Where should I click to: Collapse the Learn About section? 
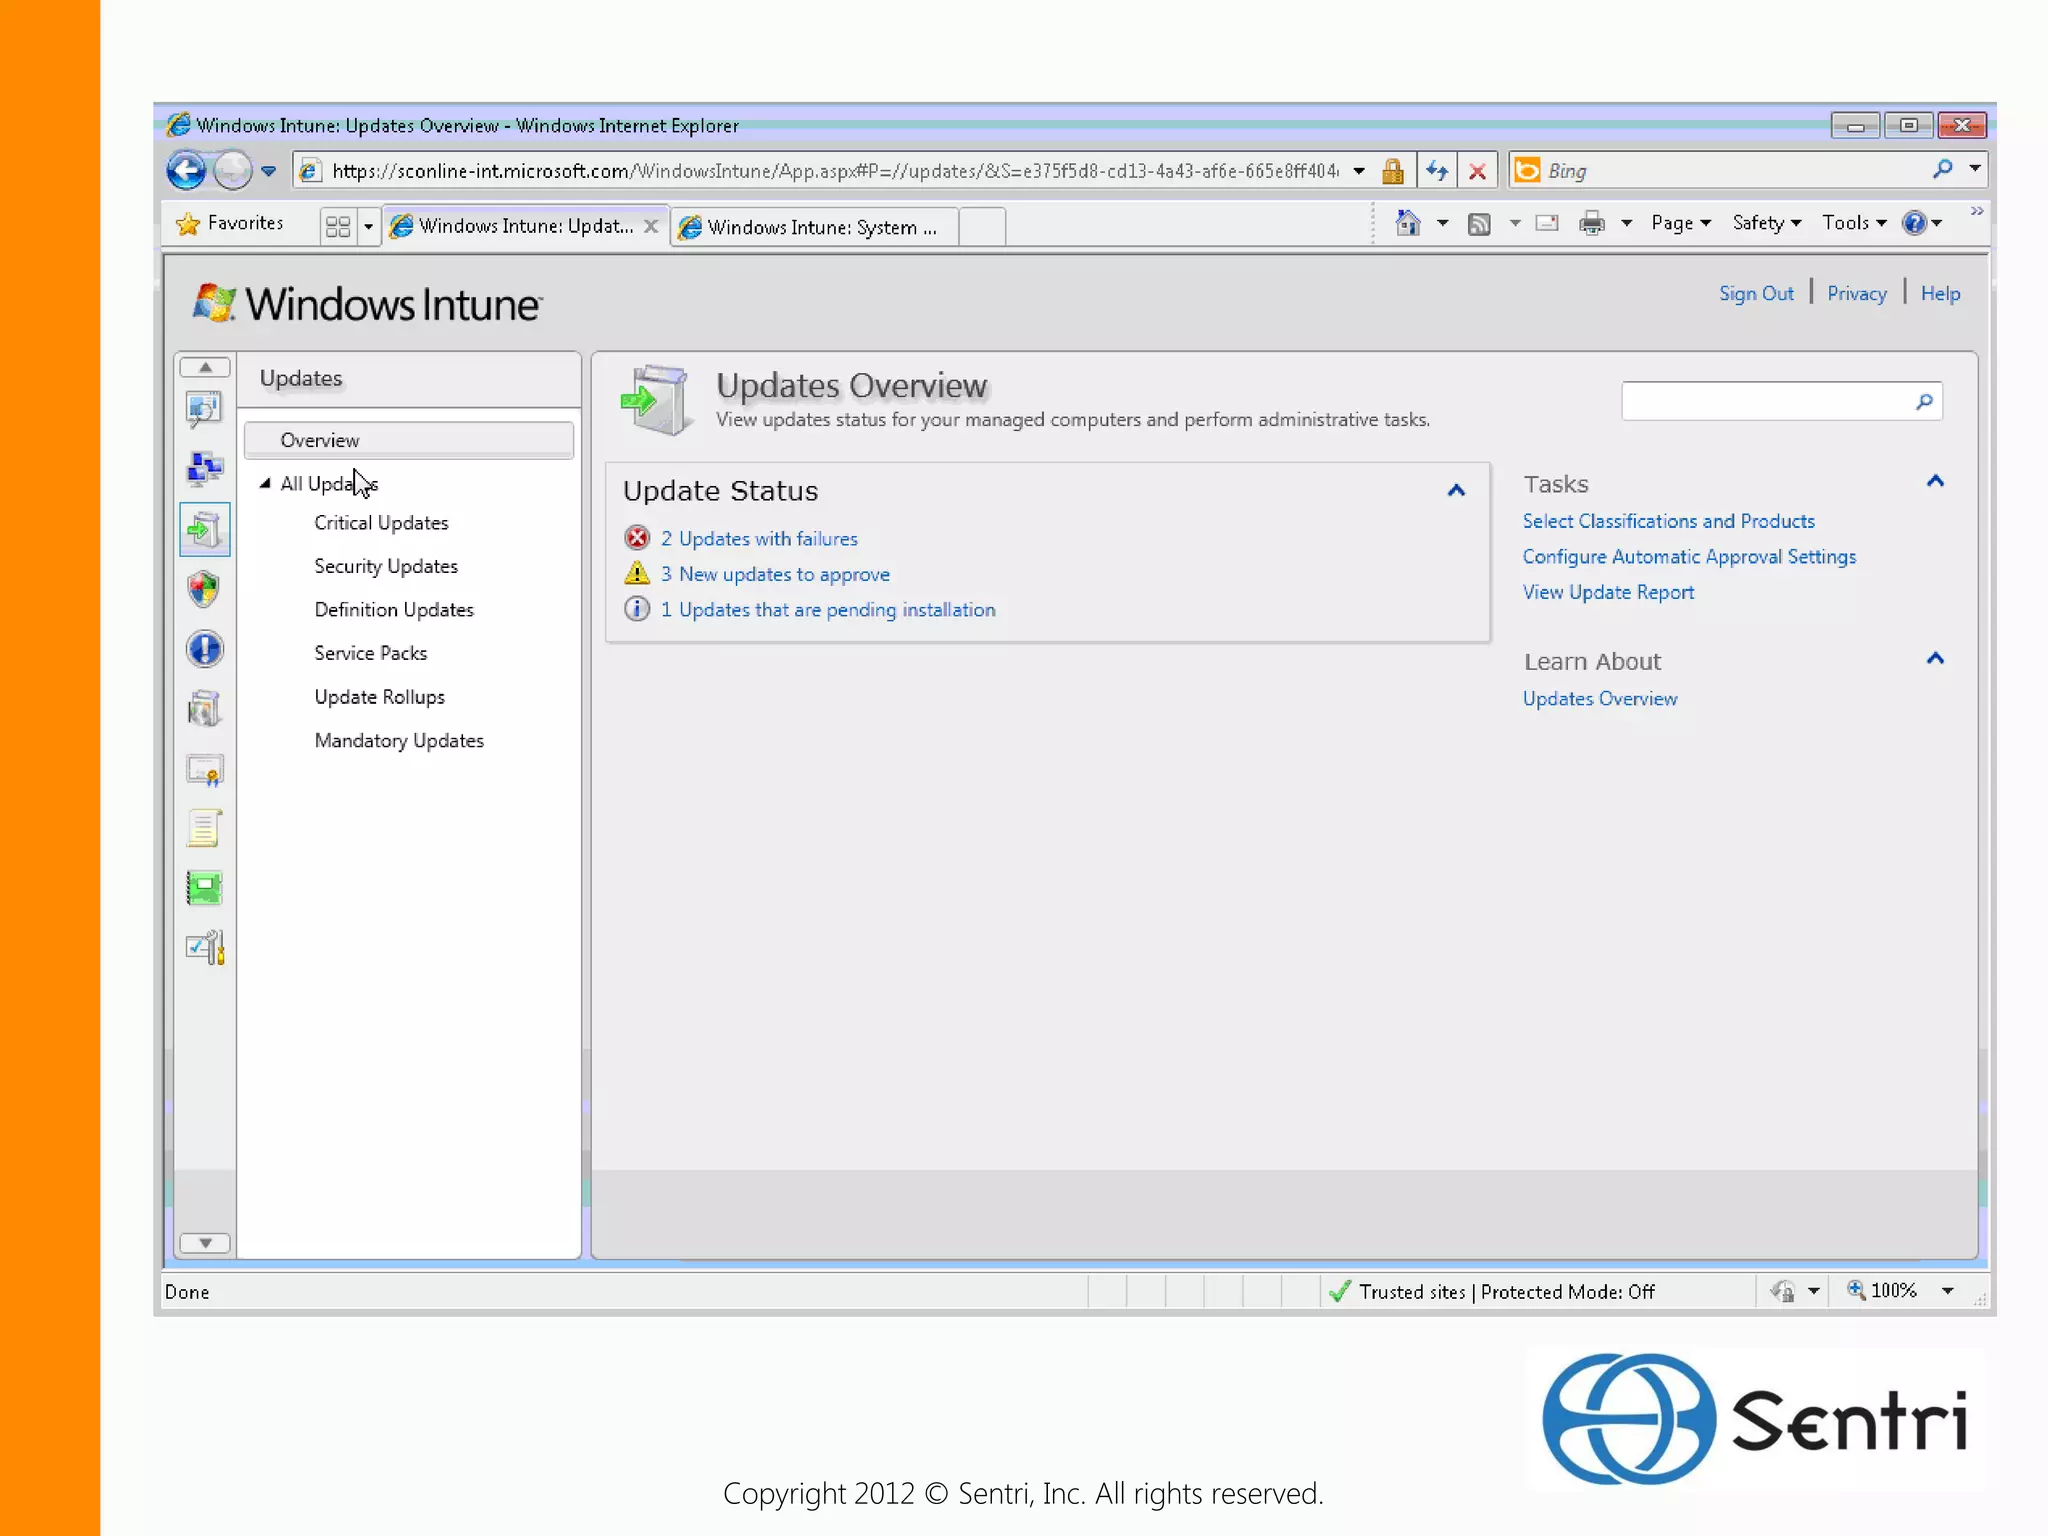(x=1935, y=659)
